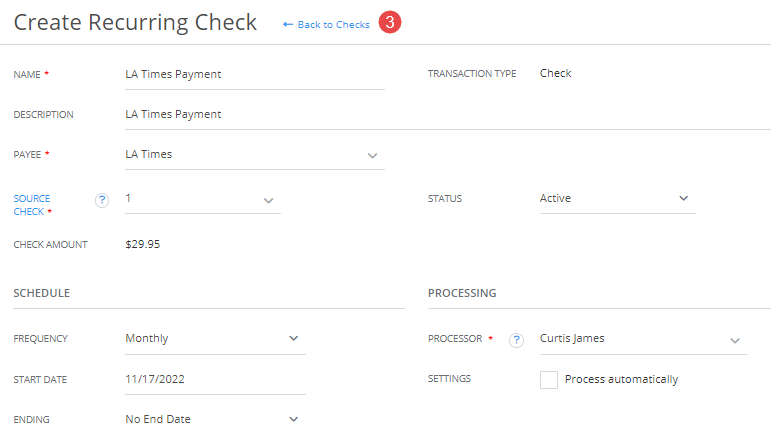771x431 pixels.
Task: Click the Frequency chevron arrow
Action: (294, 338)
